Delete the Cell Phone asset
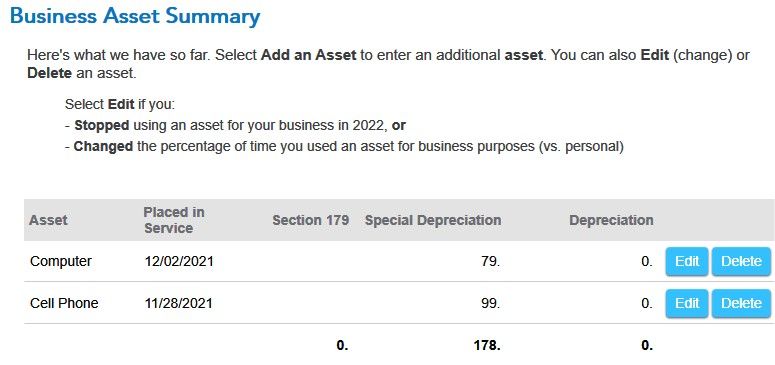 click(x=741, y=303)
